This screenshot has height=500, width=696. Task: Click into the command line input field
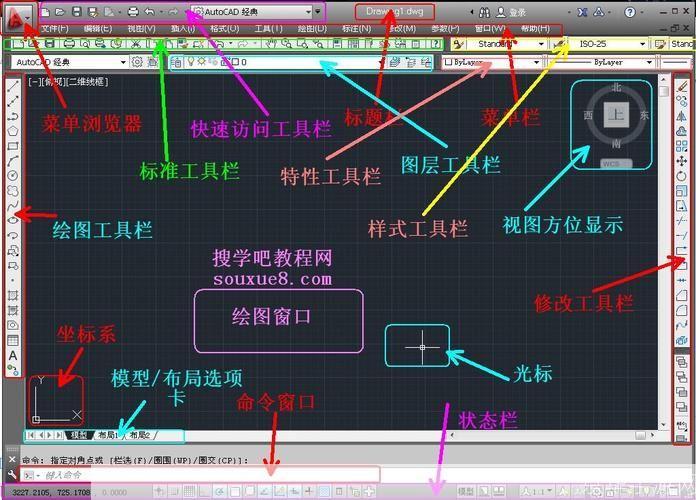pos(200,475)
